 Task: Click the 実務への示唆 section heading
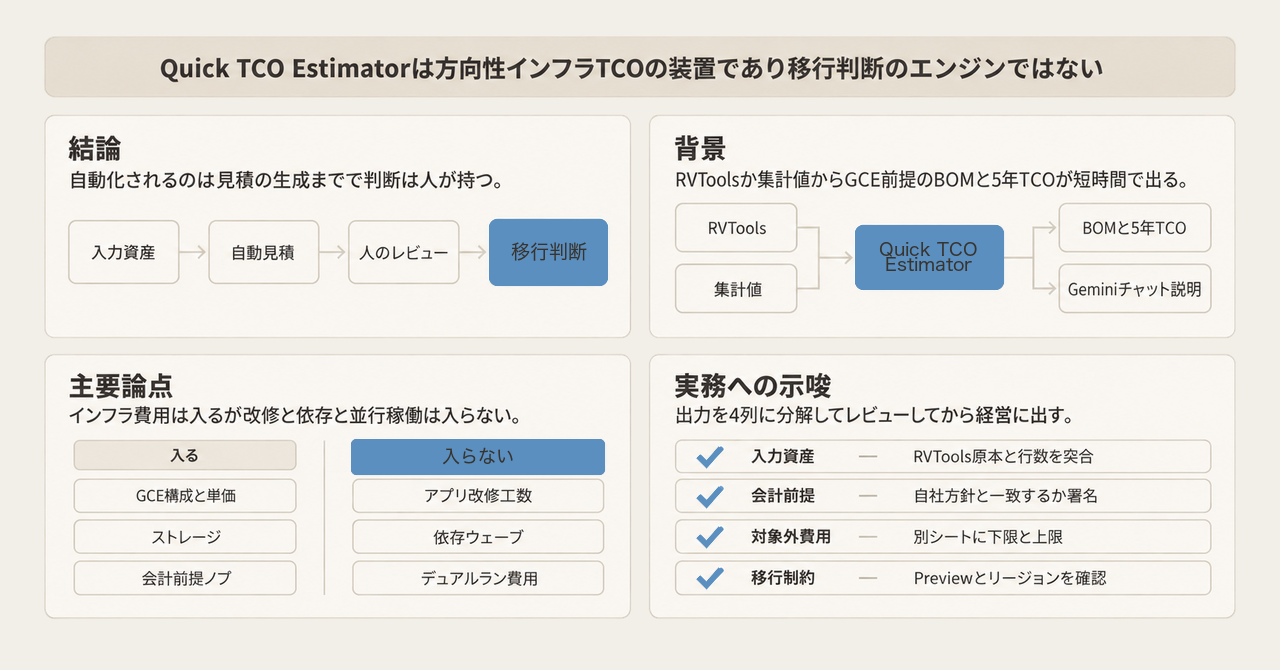coord(754,386)
